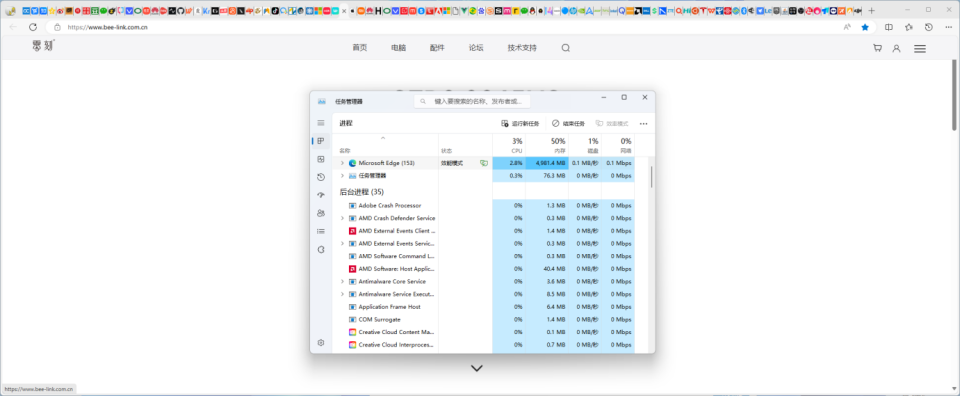Image resolution: width=960 pixels, height=396 pixels.
Task: Select Adobe Crash Processor row
Action: pyautogui.click(x=483, y=206)
